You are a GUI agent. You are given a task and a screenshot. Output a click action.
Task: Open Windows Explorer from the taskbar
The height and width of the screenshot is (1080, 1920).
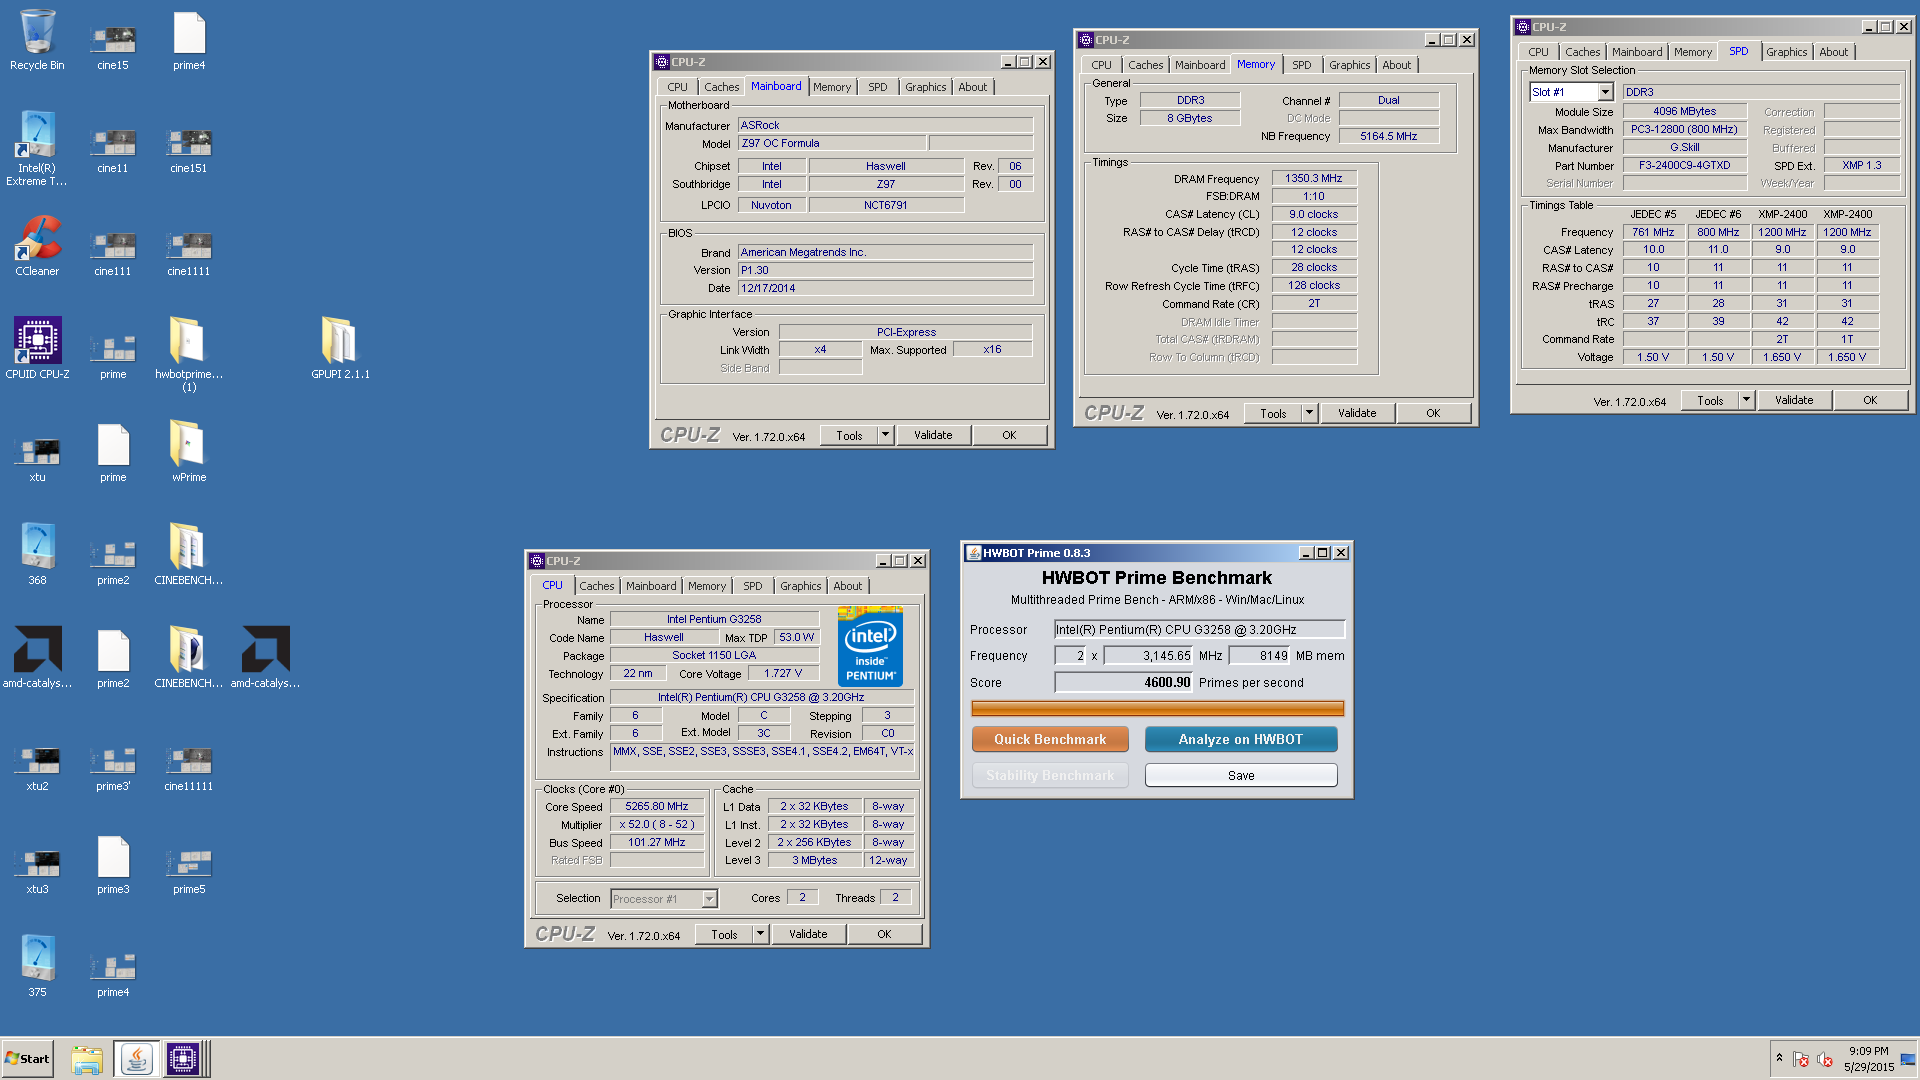point(87,1059)
